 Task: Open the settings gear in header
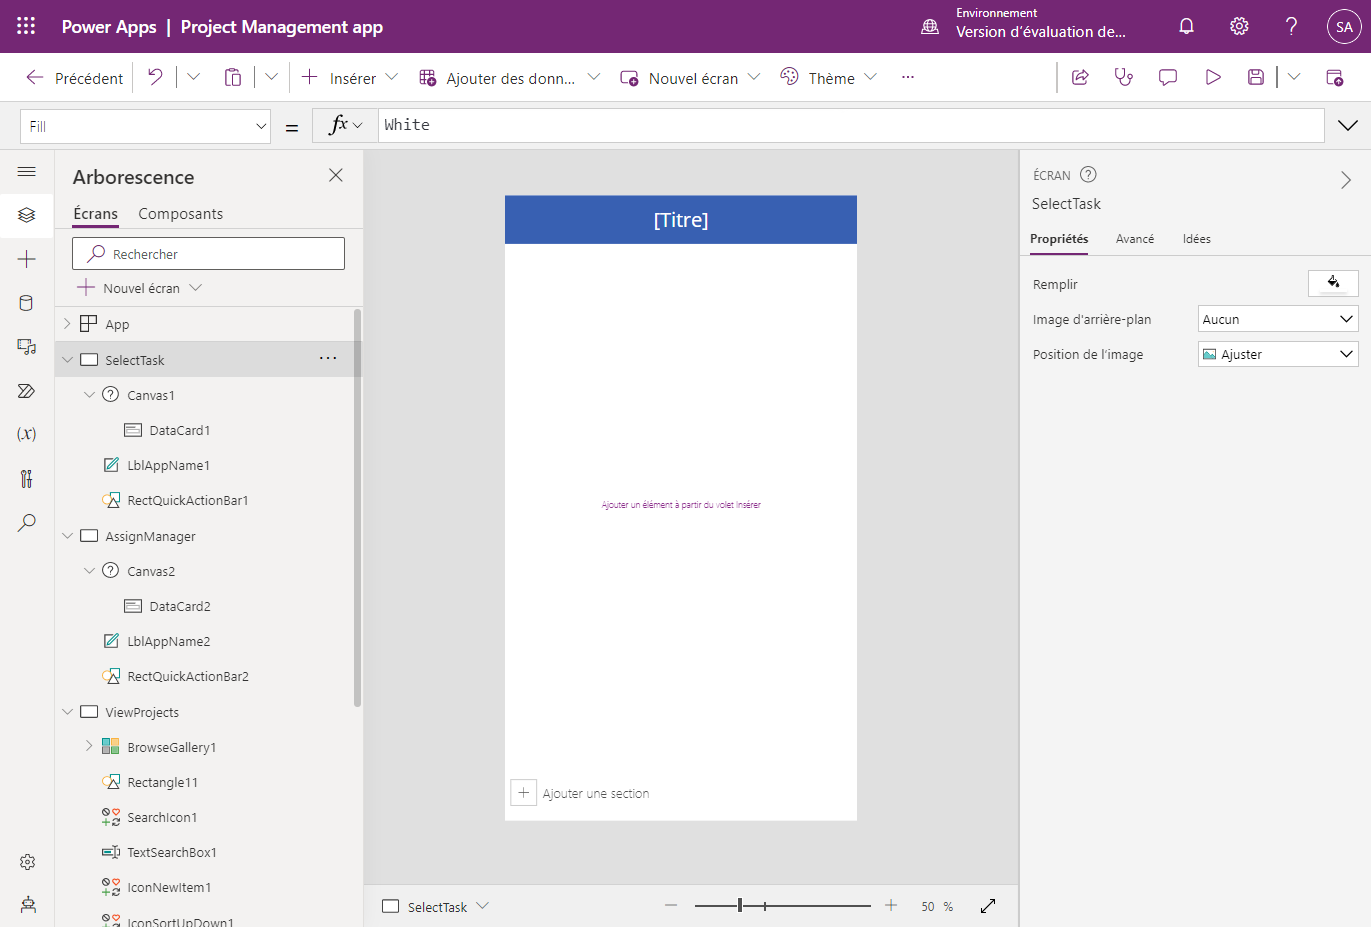[x=1239, y=26]
